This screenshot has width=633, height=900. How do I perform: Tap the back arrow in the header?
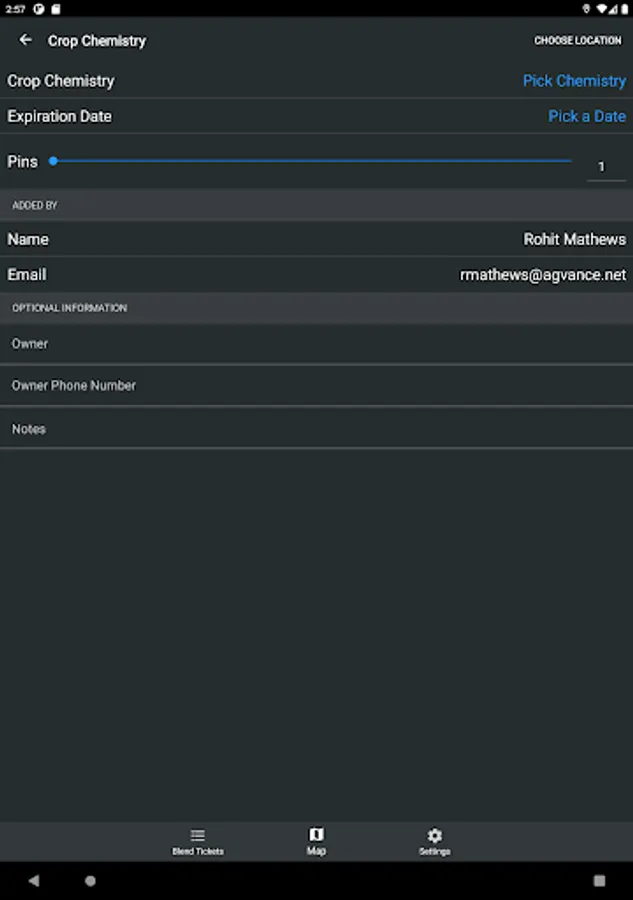[x=26, y=40]
